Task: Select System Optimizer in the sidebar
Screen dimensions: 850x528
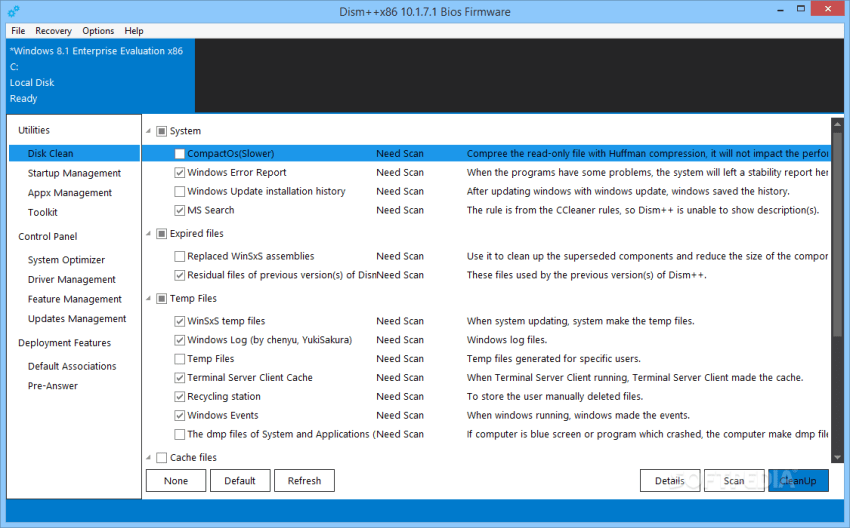Action: [x=66, y=260]
